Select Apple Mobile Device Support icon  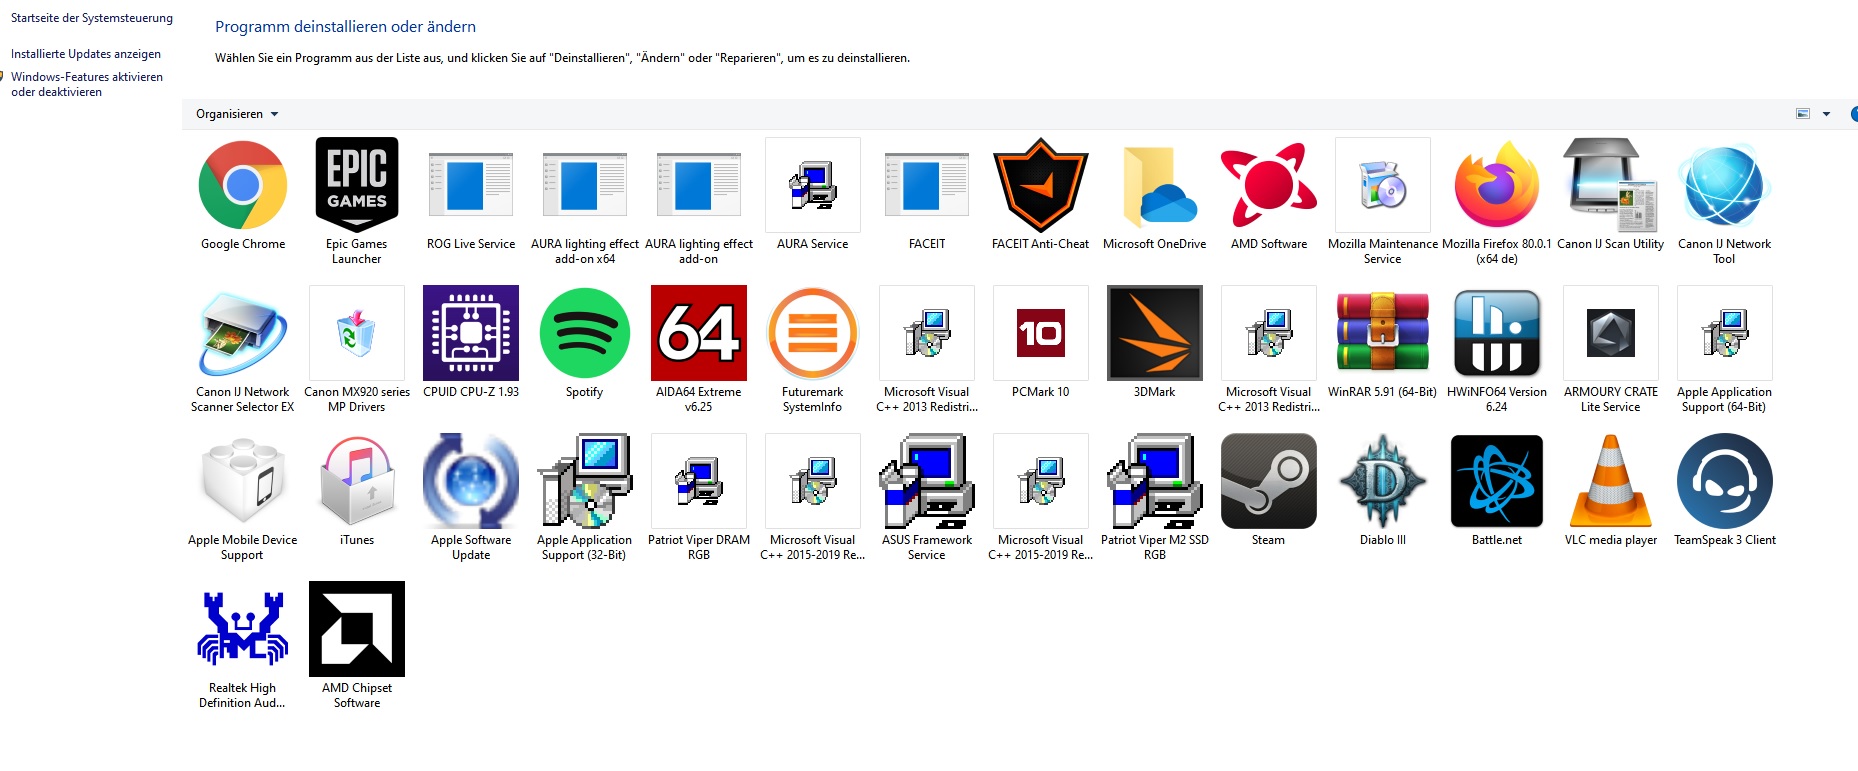[x=243, y=481]
